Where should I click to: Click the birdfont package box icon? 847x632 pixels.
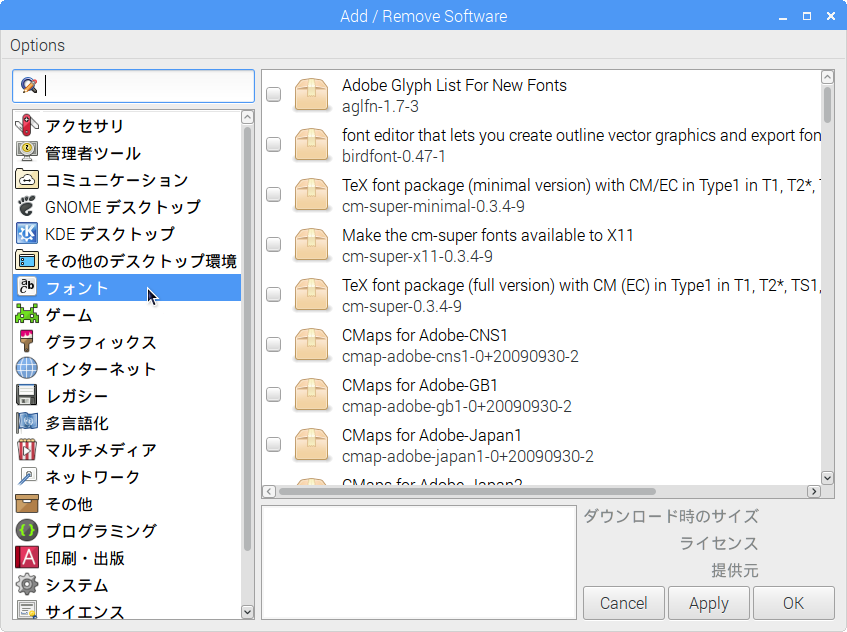pyautogui.click(x=311, y=145)
